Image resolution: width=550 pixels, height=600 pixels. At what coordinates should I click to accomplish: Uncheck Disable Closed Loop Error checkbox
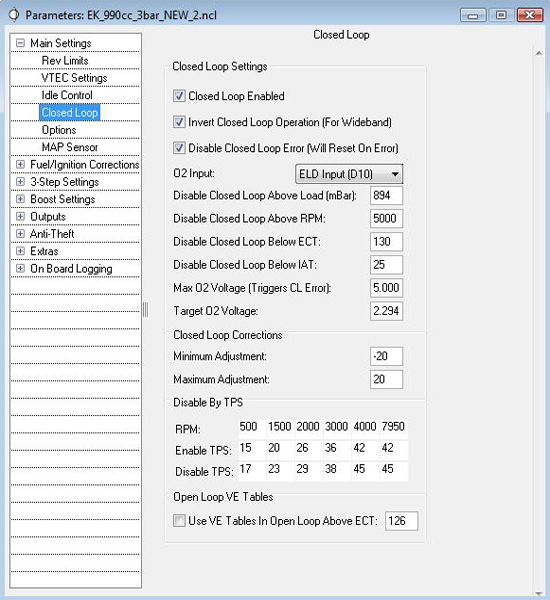tap(179, 148)
